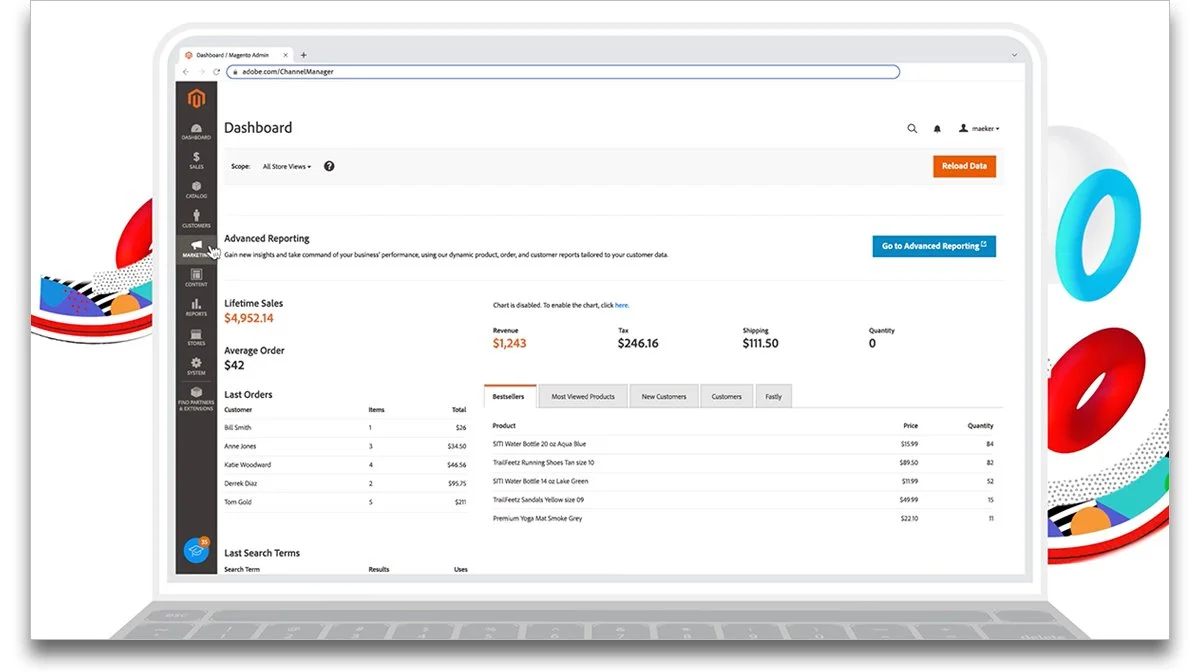The height and width of the screenshot is (672, 1200).
Task: Open the Content sidebar menu
Action: click(196, 278)
